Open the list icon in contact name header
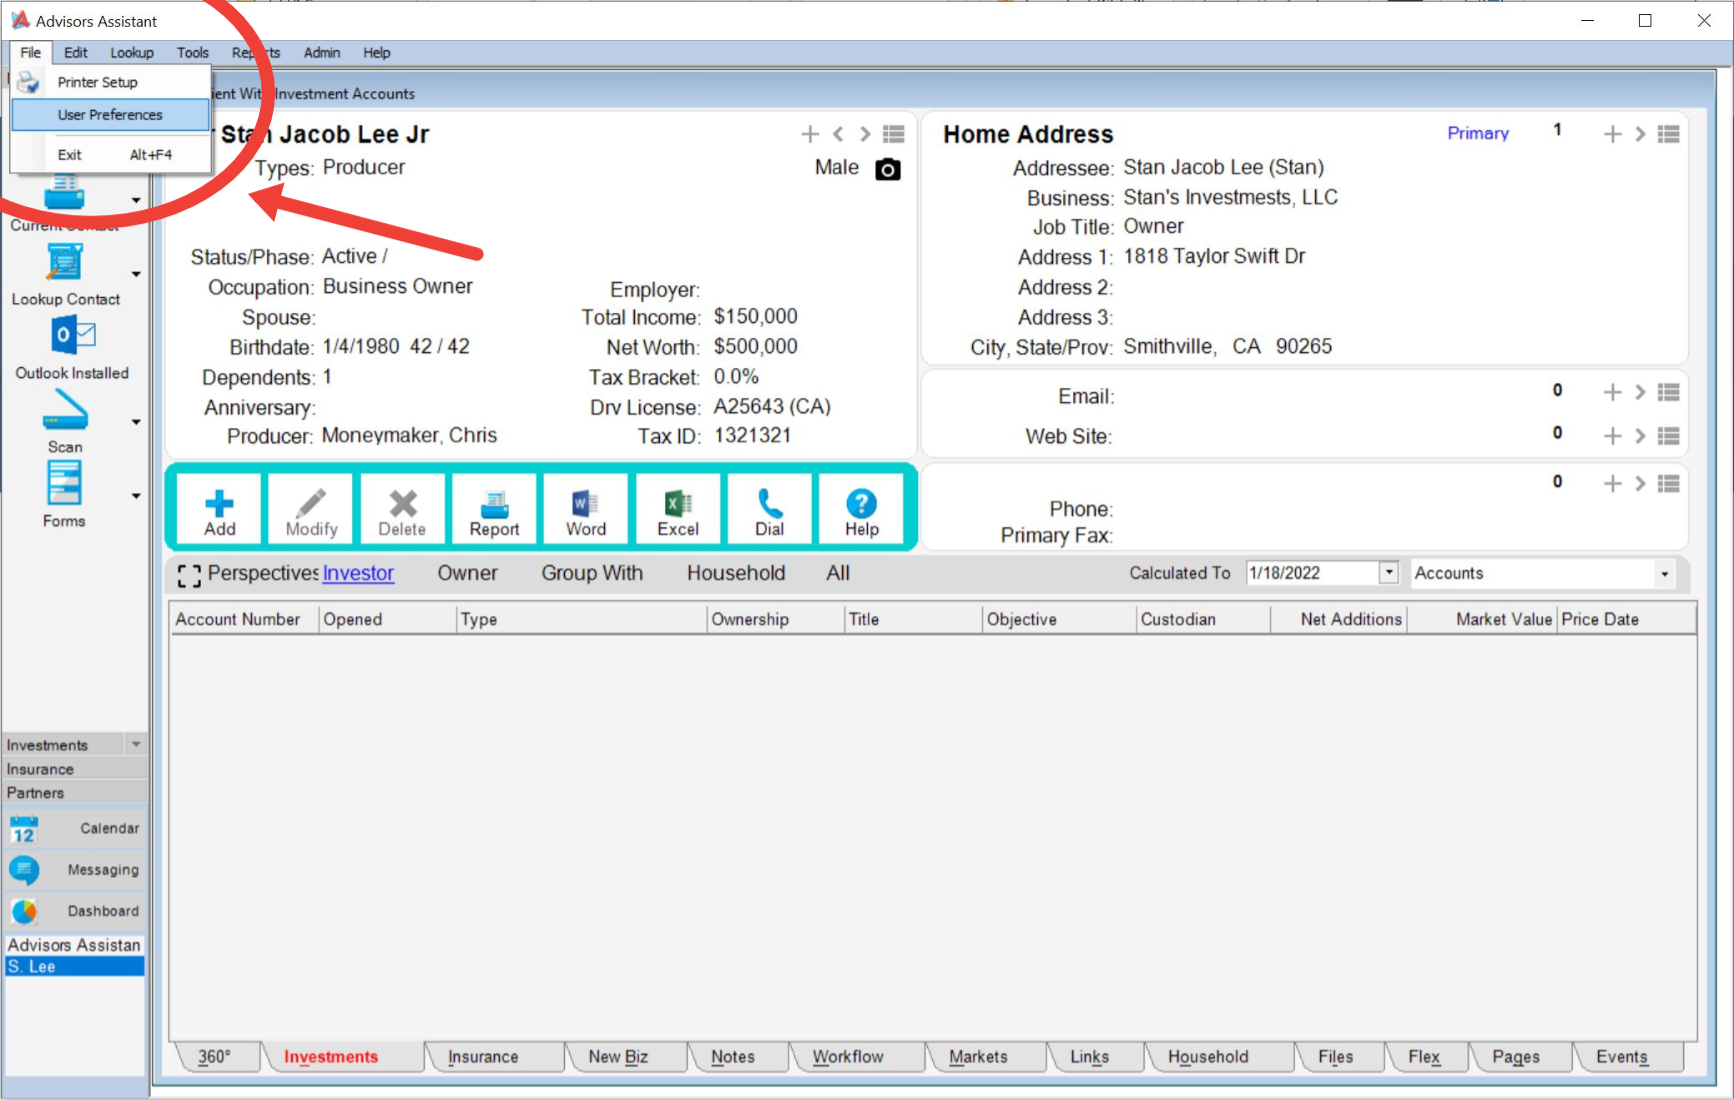1734x1100 pixels. [894, 134]
